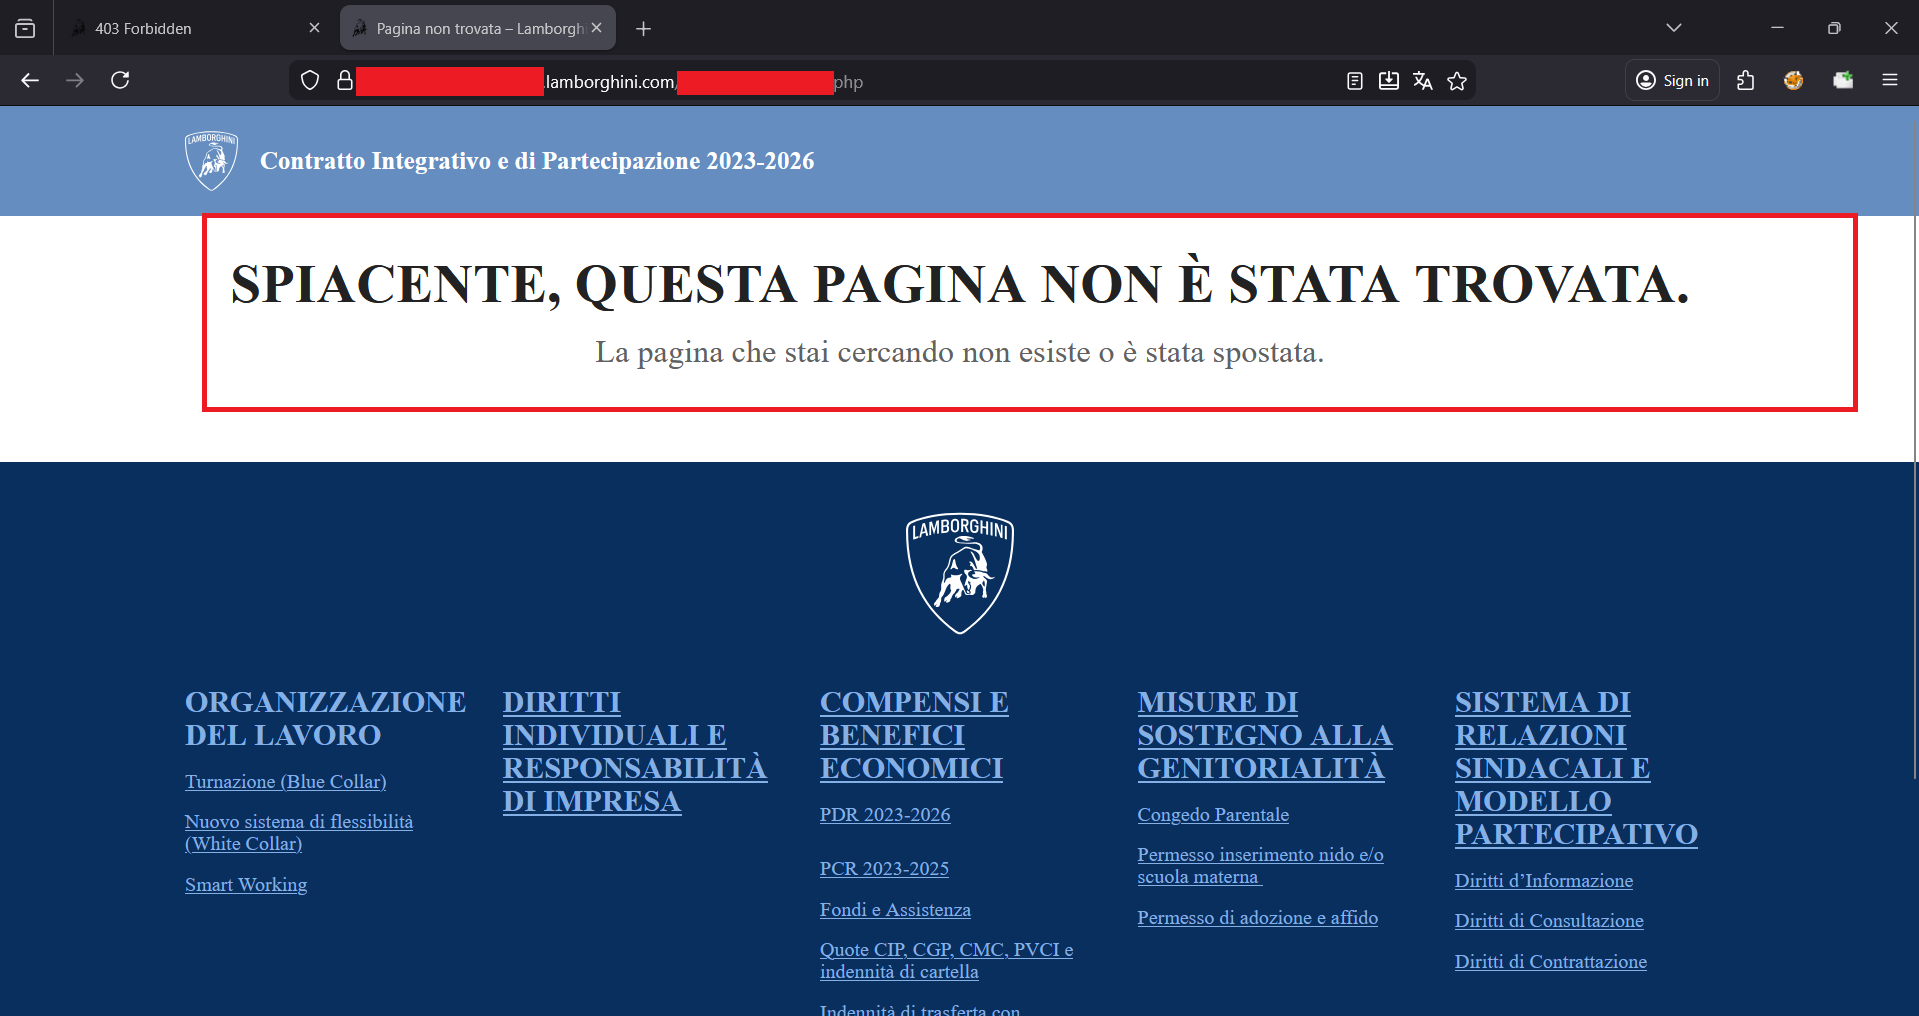Open the green extension icon in toolbar
1919x1016 pixels.
1843,81
